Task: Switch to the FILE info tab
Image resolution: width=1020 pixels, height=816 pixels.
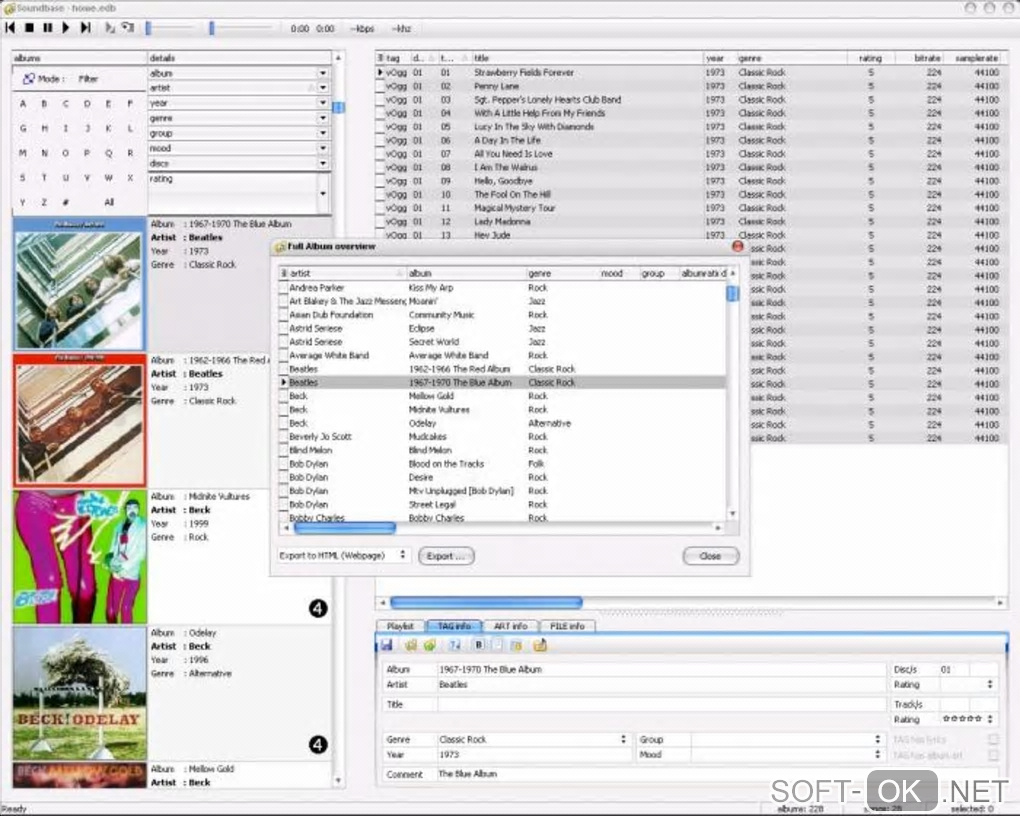Action: click(x=567, y=626)
